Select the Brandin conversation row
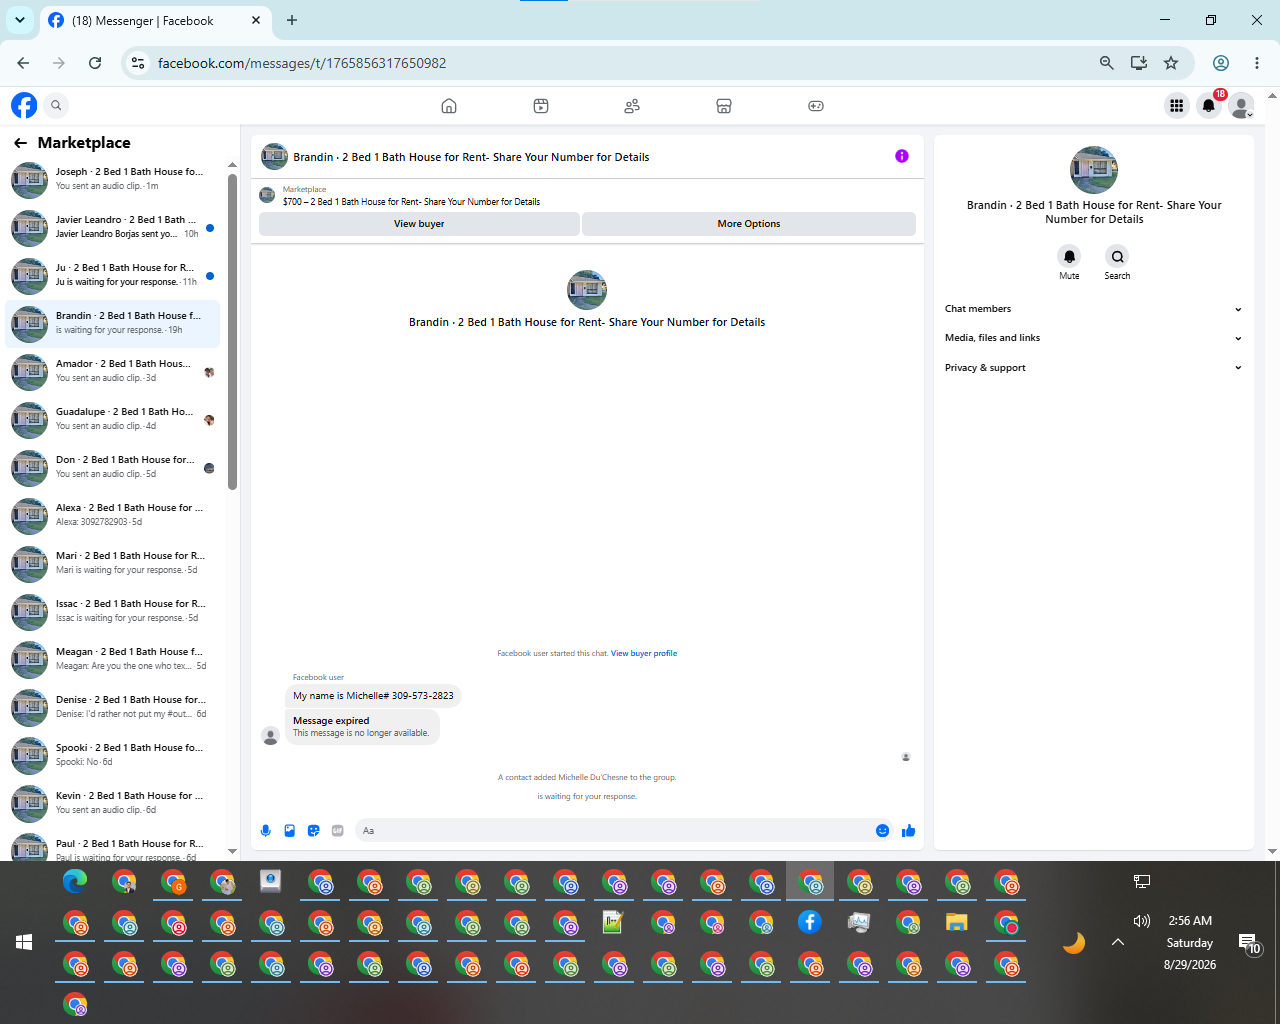The image size is (1280, 1024). click(x=113, y=324)
